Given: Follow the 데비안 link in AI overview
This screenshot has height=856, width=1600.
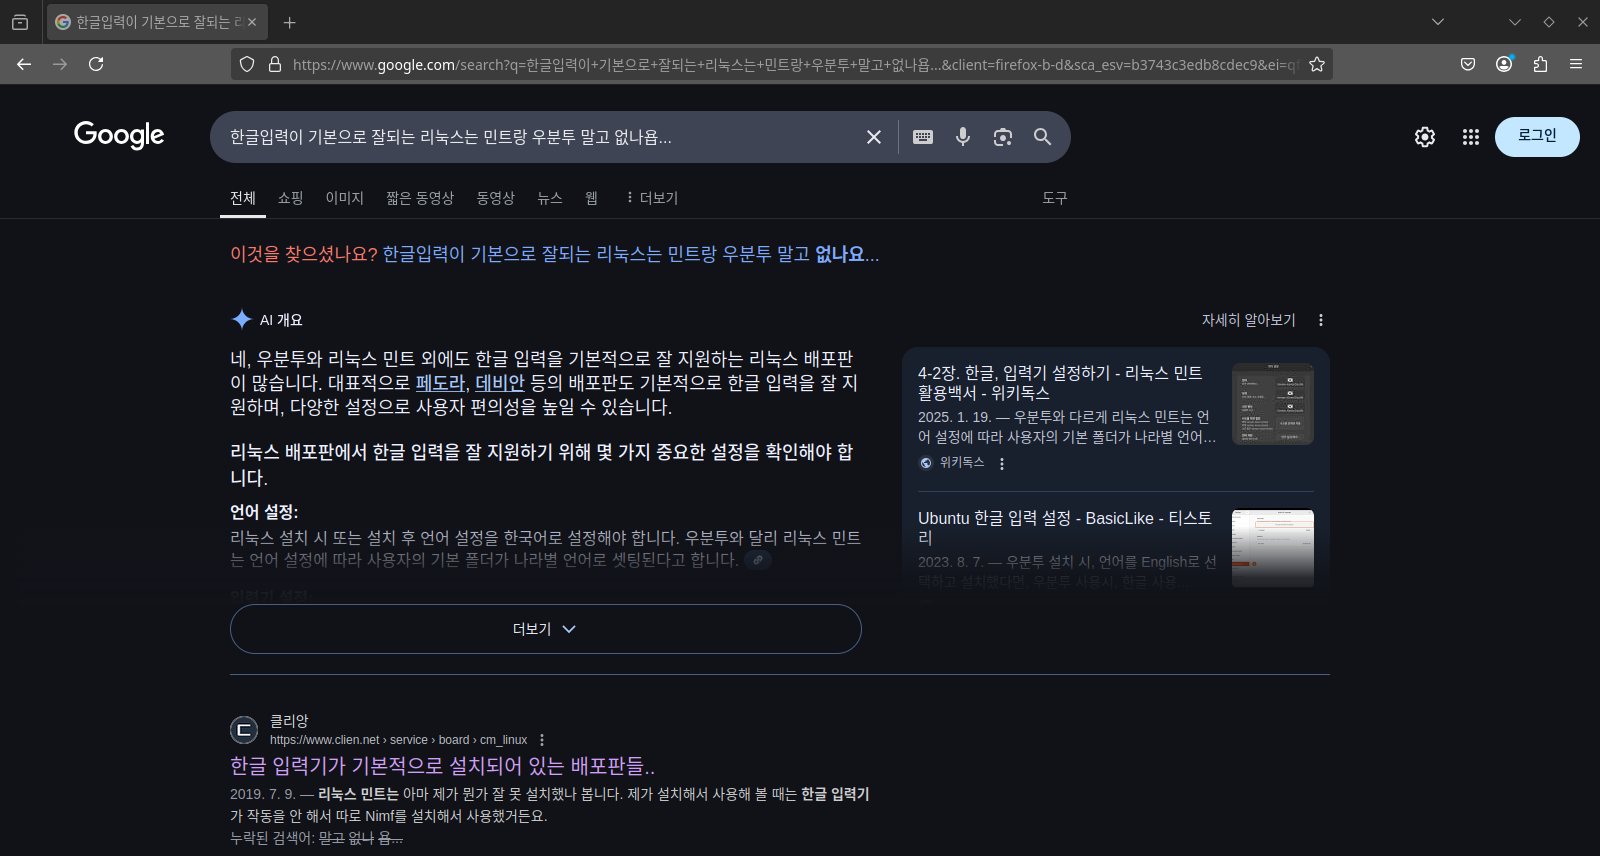Looking at the screenshot, I should click(x=500, y=383).
